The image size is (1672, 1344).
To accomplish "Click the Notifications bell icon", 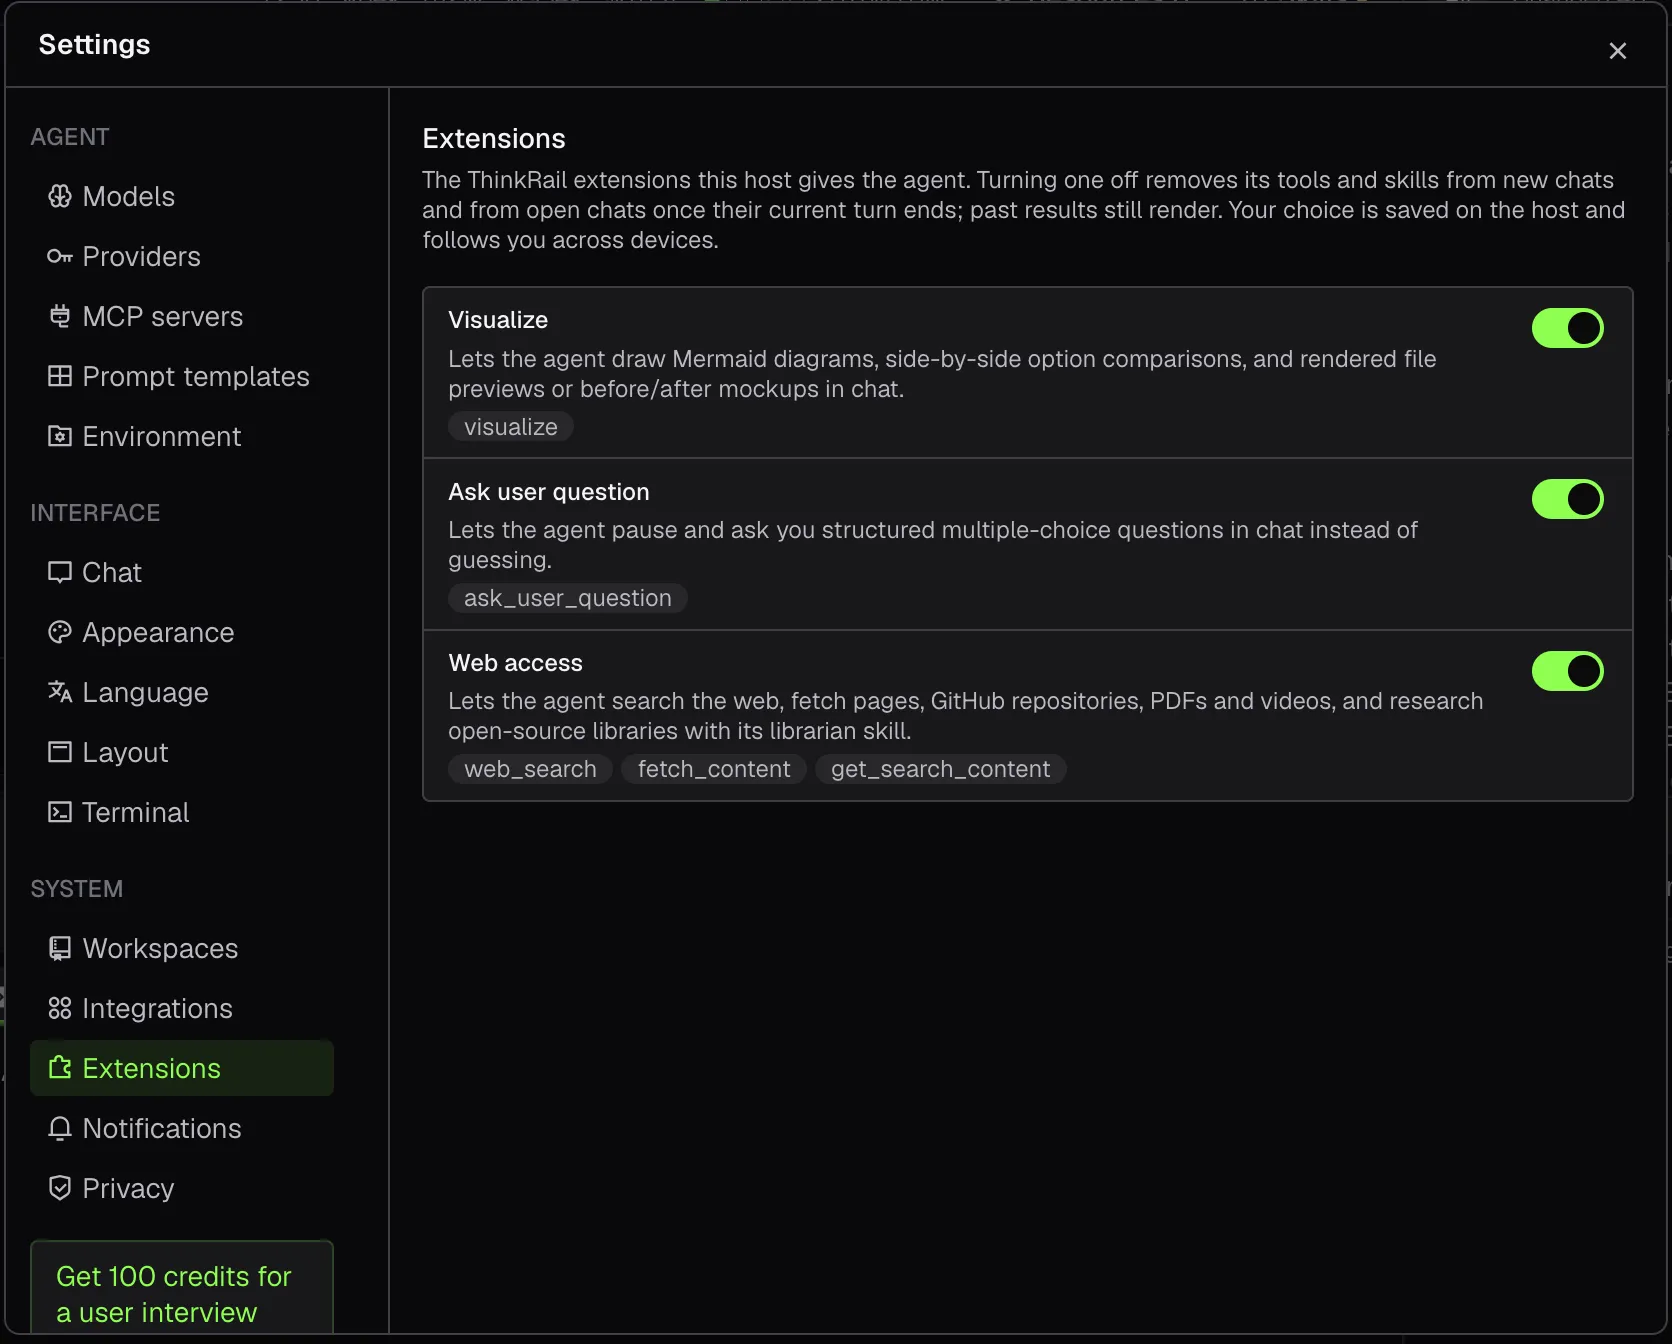I will coord(60,1128).
